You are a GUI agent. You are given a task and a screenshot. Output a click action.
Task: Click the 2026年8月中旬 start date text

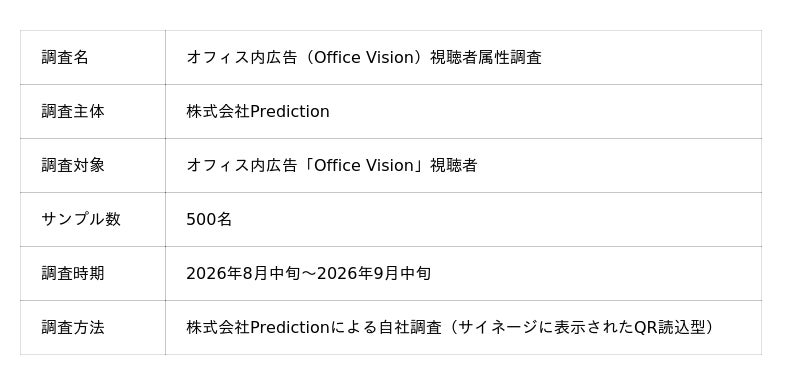243,274
